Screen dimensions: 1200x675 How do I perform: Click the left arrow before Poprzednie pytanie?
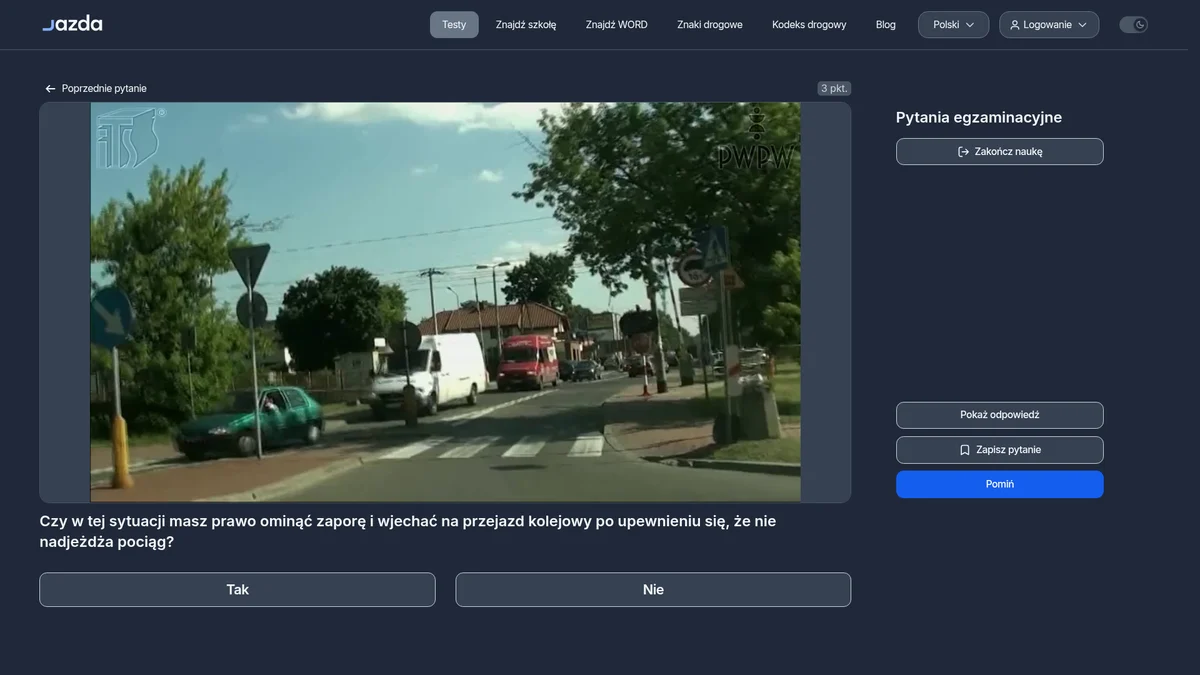point(50,89)
